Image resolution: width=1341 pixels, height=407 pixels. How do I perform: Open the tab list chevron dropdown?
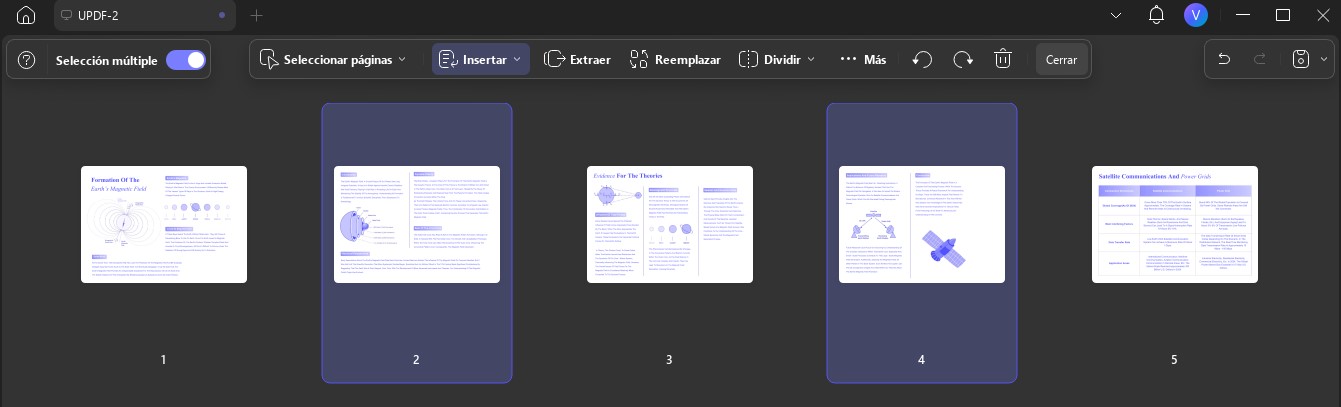click(1117, 15)
